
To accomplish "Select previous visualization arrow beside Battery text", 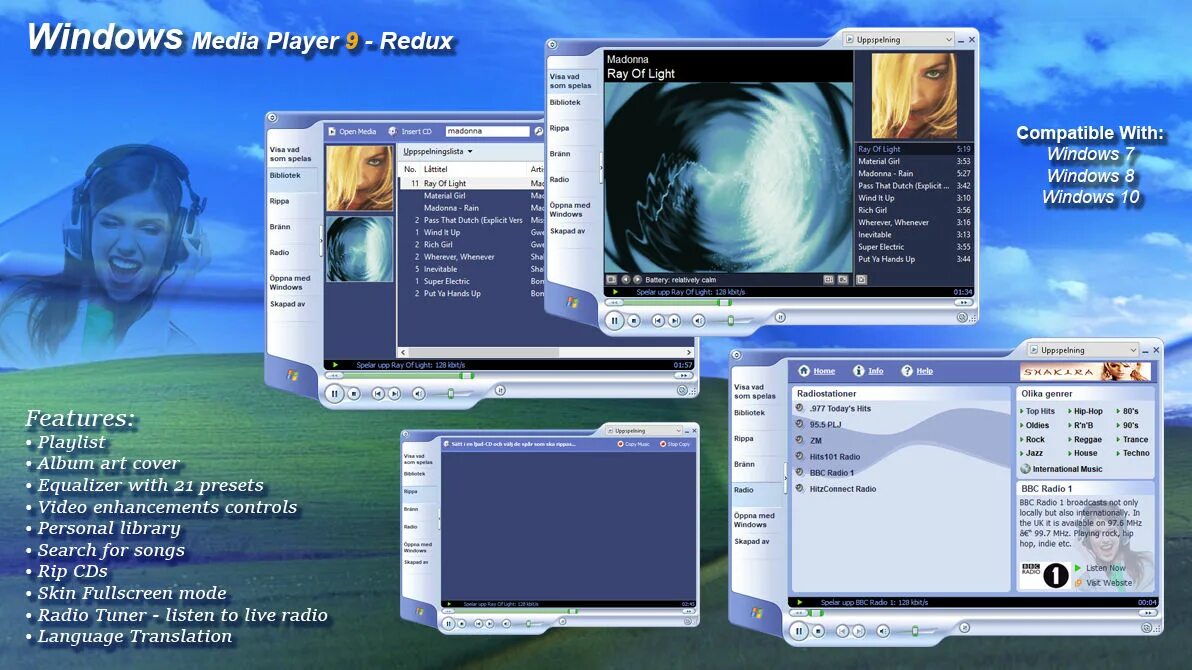I will pyautogui.click(x=626, y=280).
